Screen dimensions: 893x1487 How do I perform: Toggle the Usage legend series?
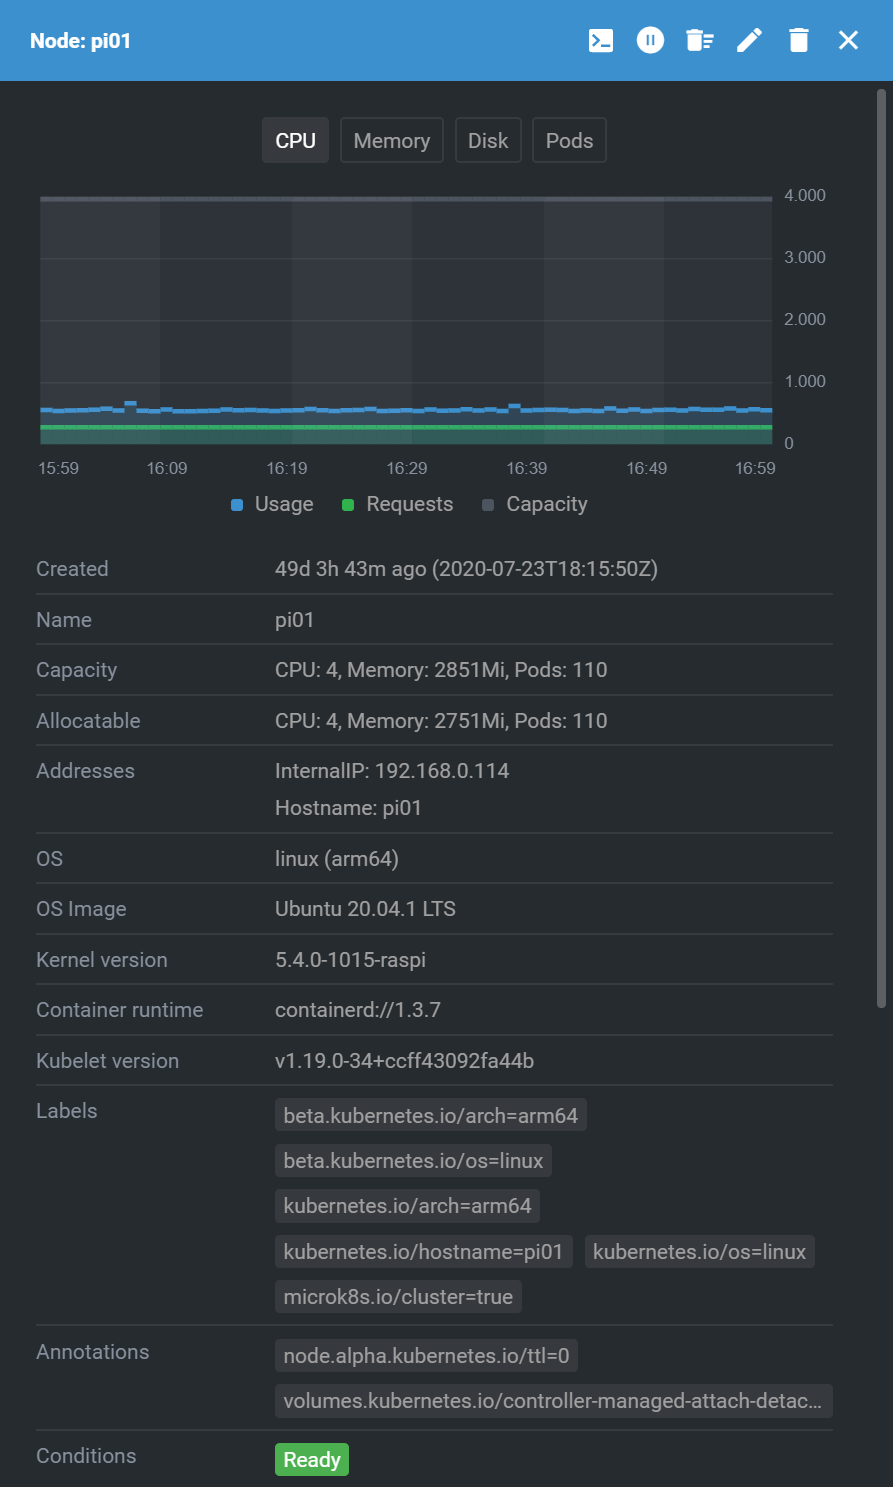click(x=272, y=504)
